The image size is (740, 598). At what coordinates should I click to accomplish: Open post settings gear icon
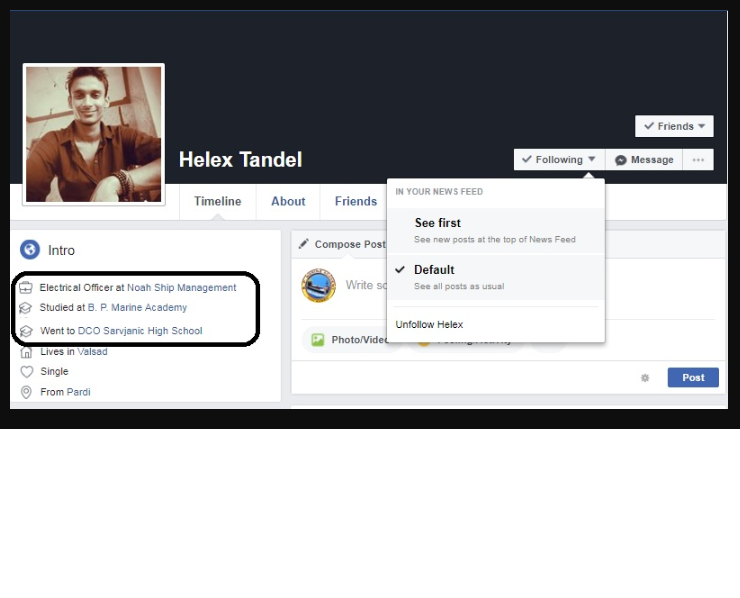[645, 378]
